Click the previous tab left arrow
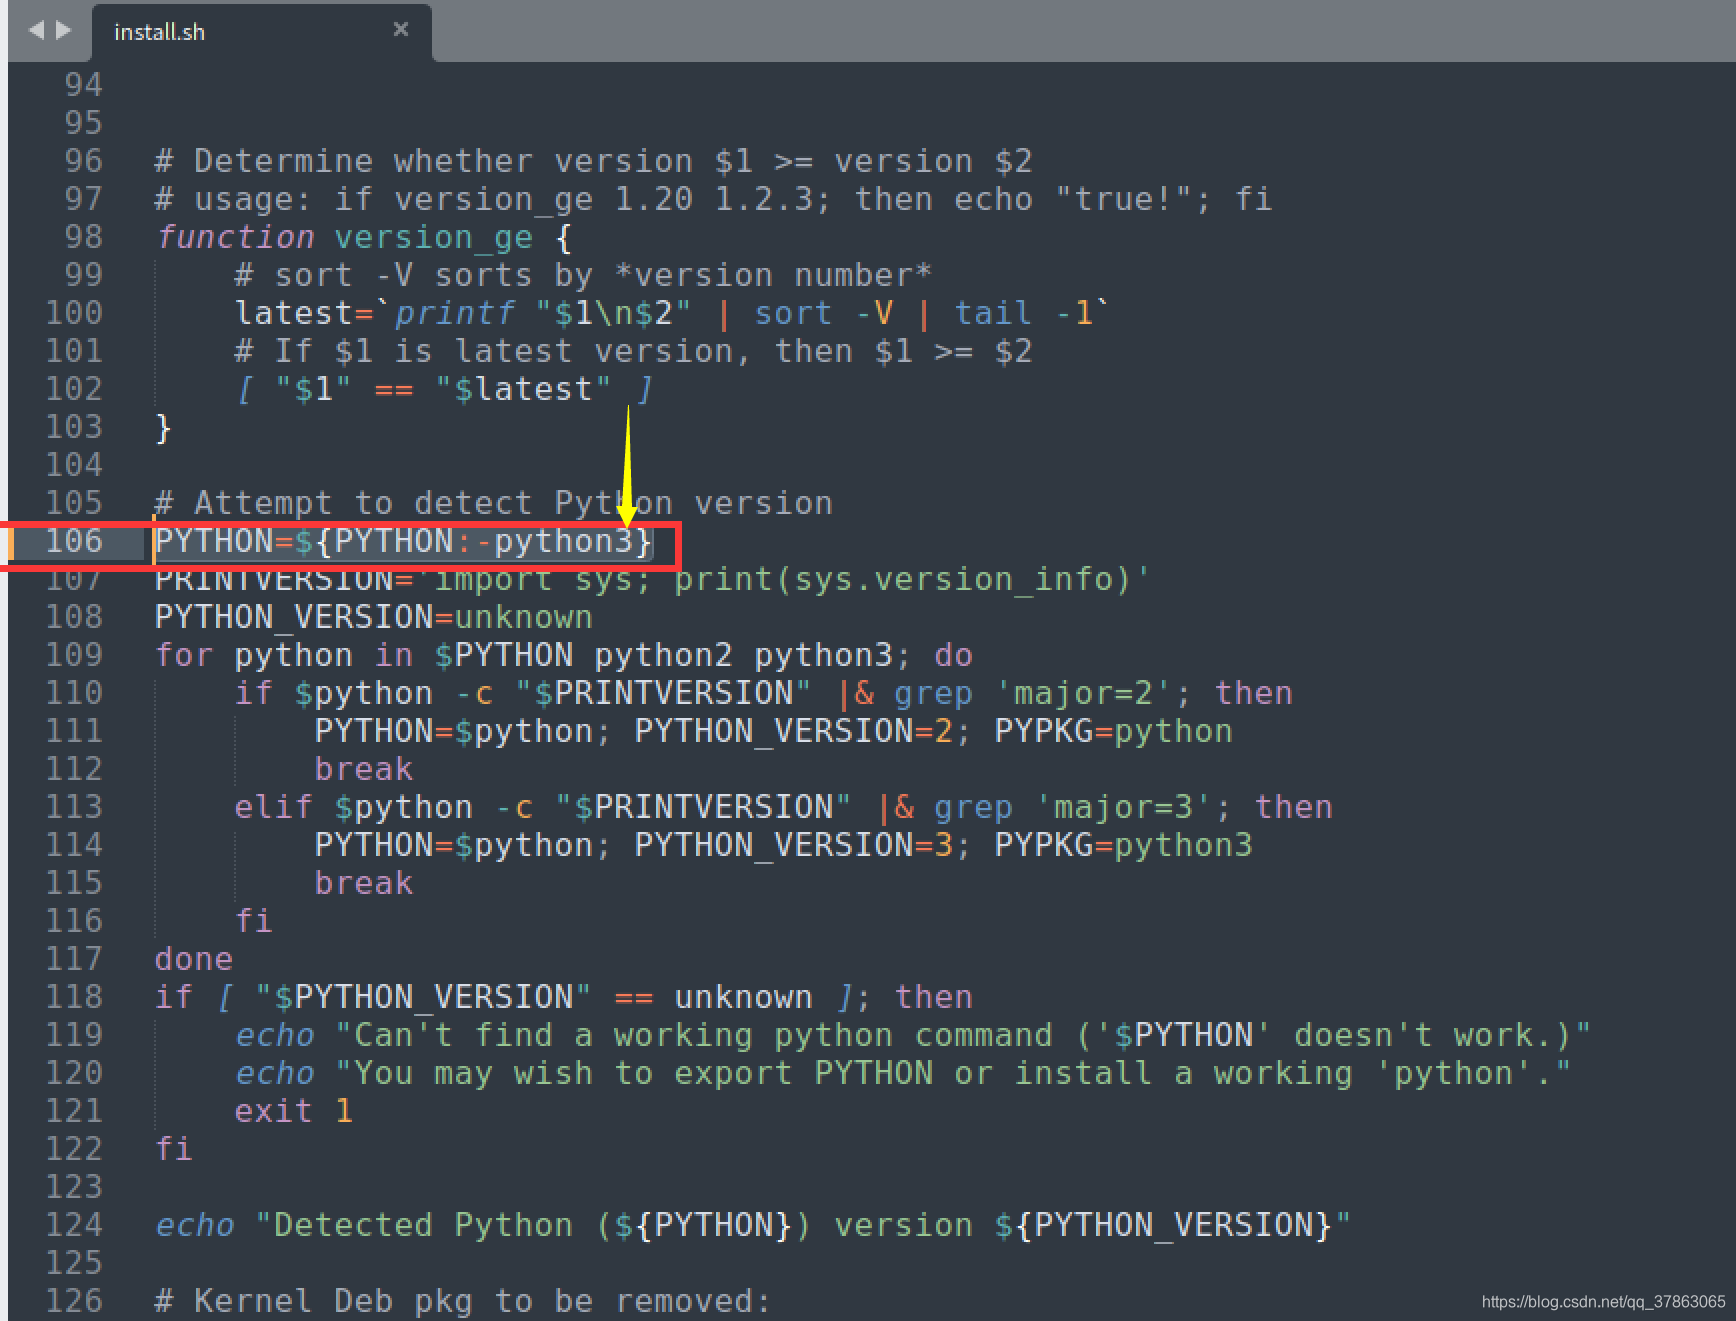1736x1321 pixels. (36, 30)
